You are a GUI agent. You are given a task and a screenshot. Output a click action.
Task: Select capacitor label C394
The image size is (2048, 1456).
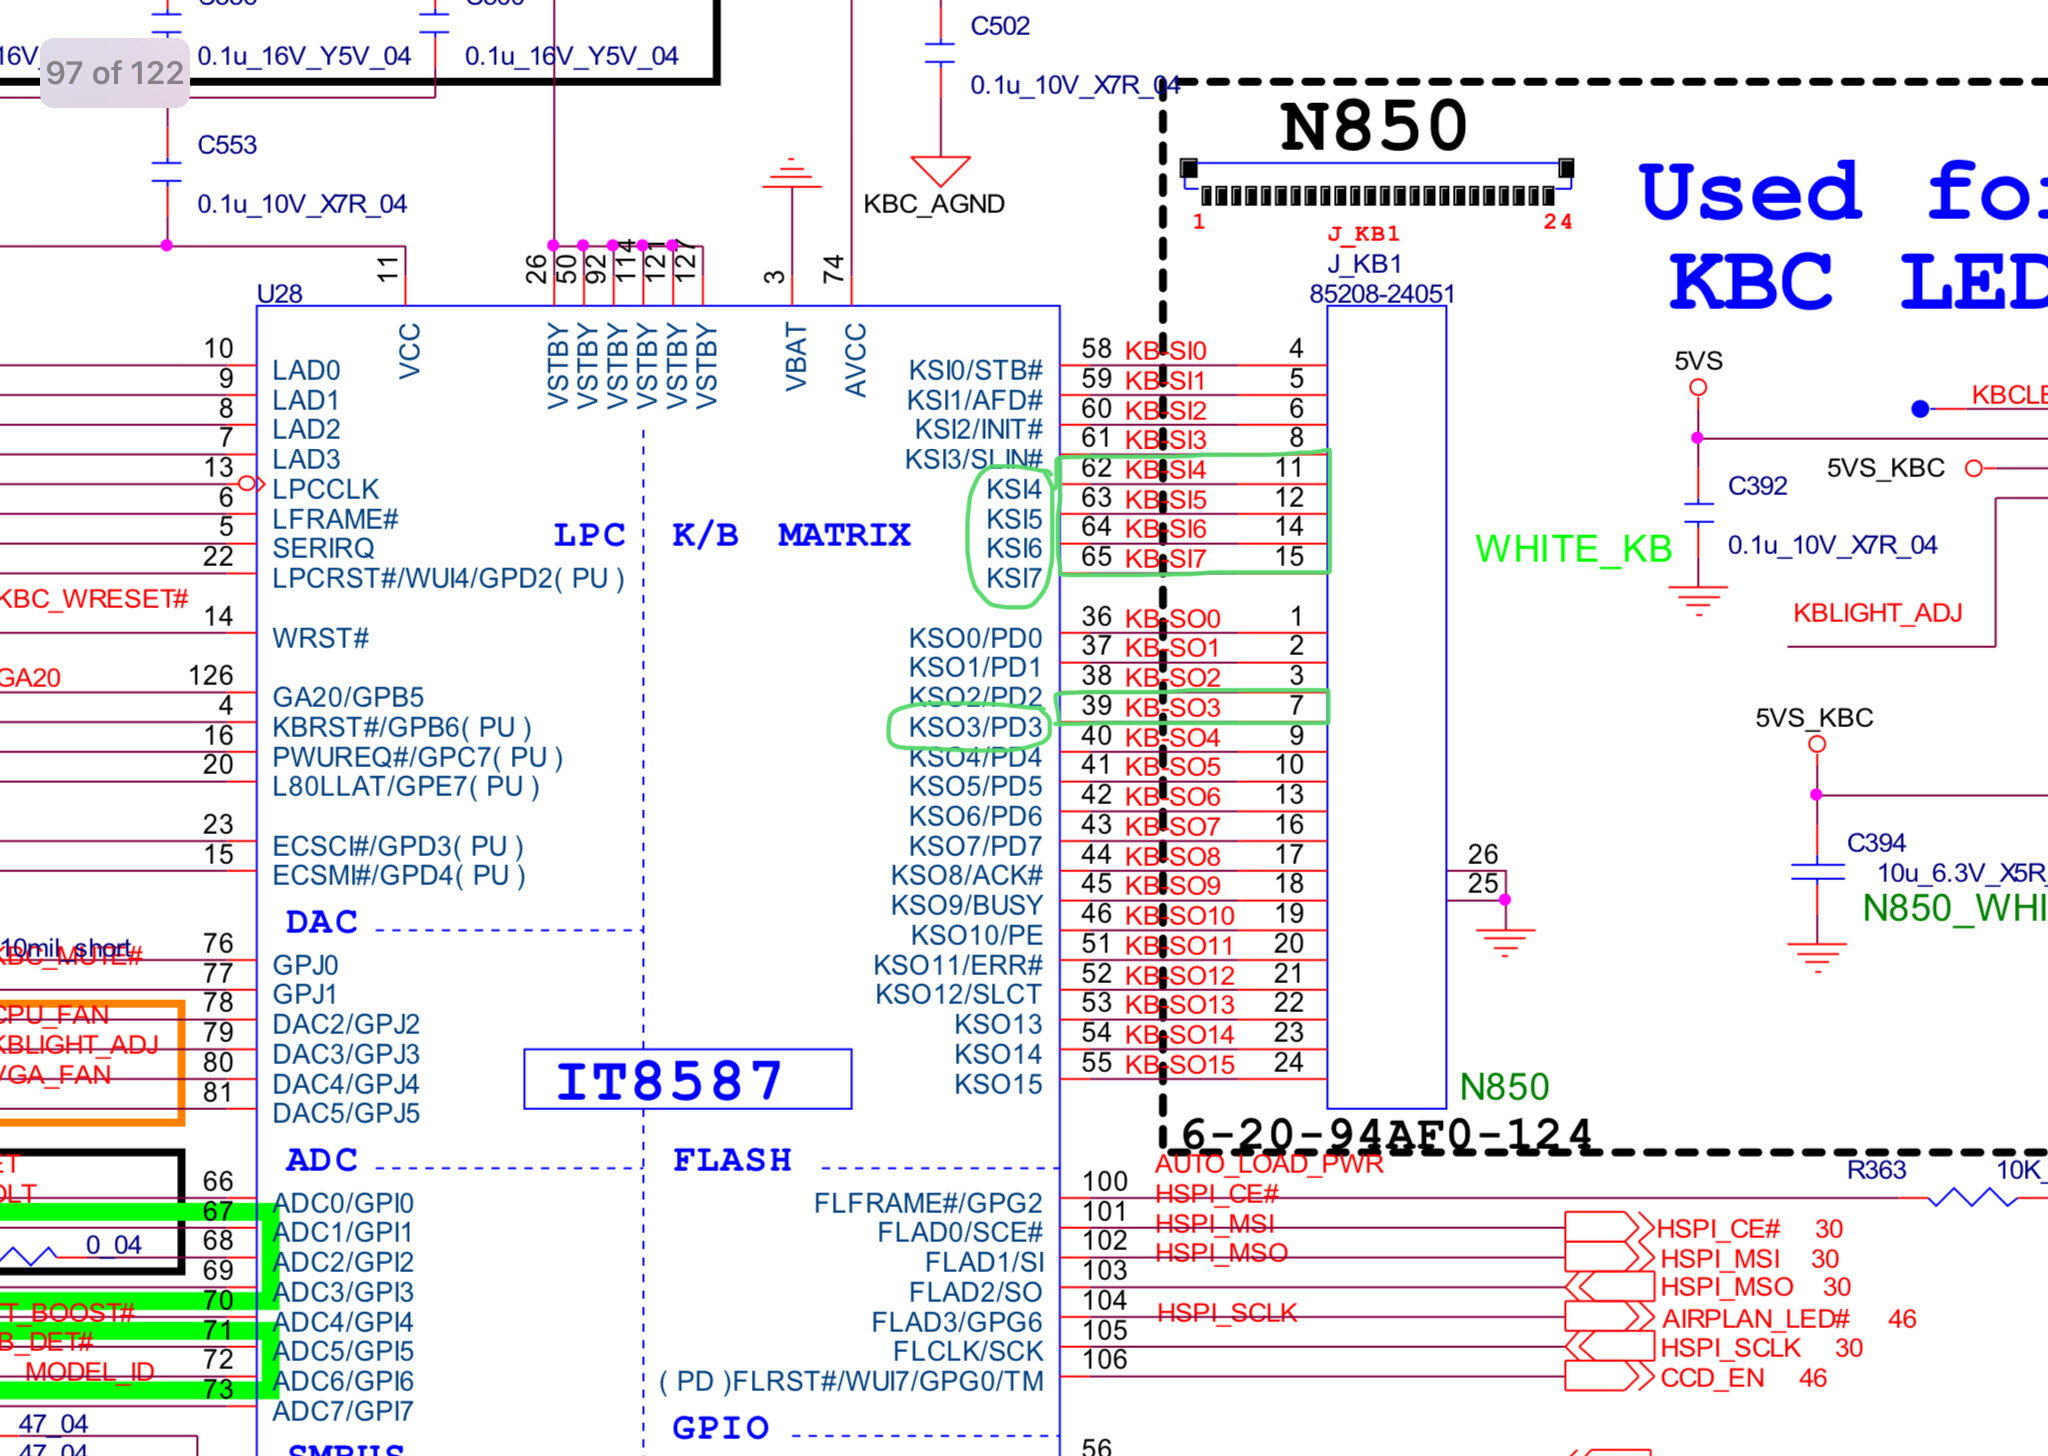tap(1876, 843)
